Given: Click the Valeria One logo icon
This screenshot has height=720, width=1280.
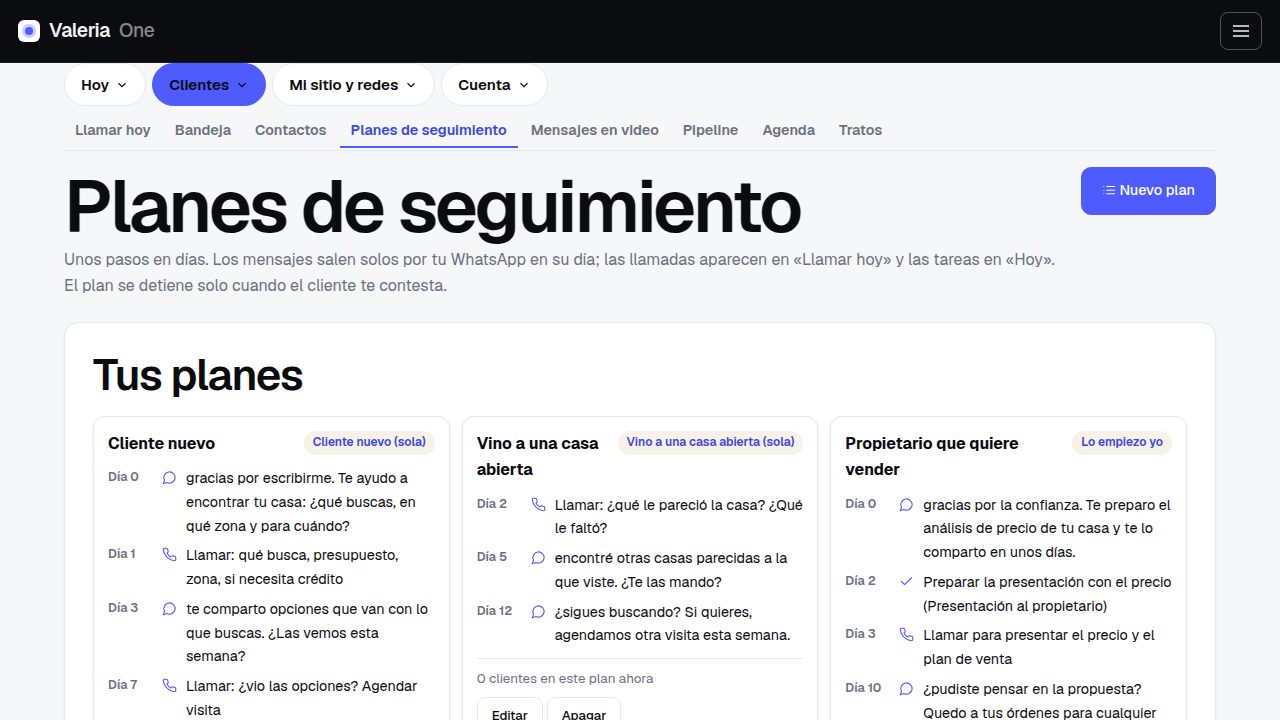Looking at the screenshot, I should point(29,31).
